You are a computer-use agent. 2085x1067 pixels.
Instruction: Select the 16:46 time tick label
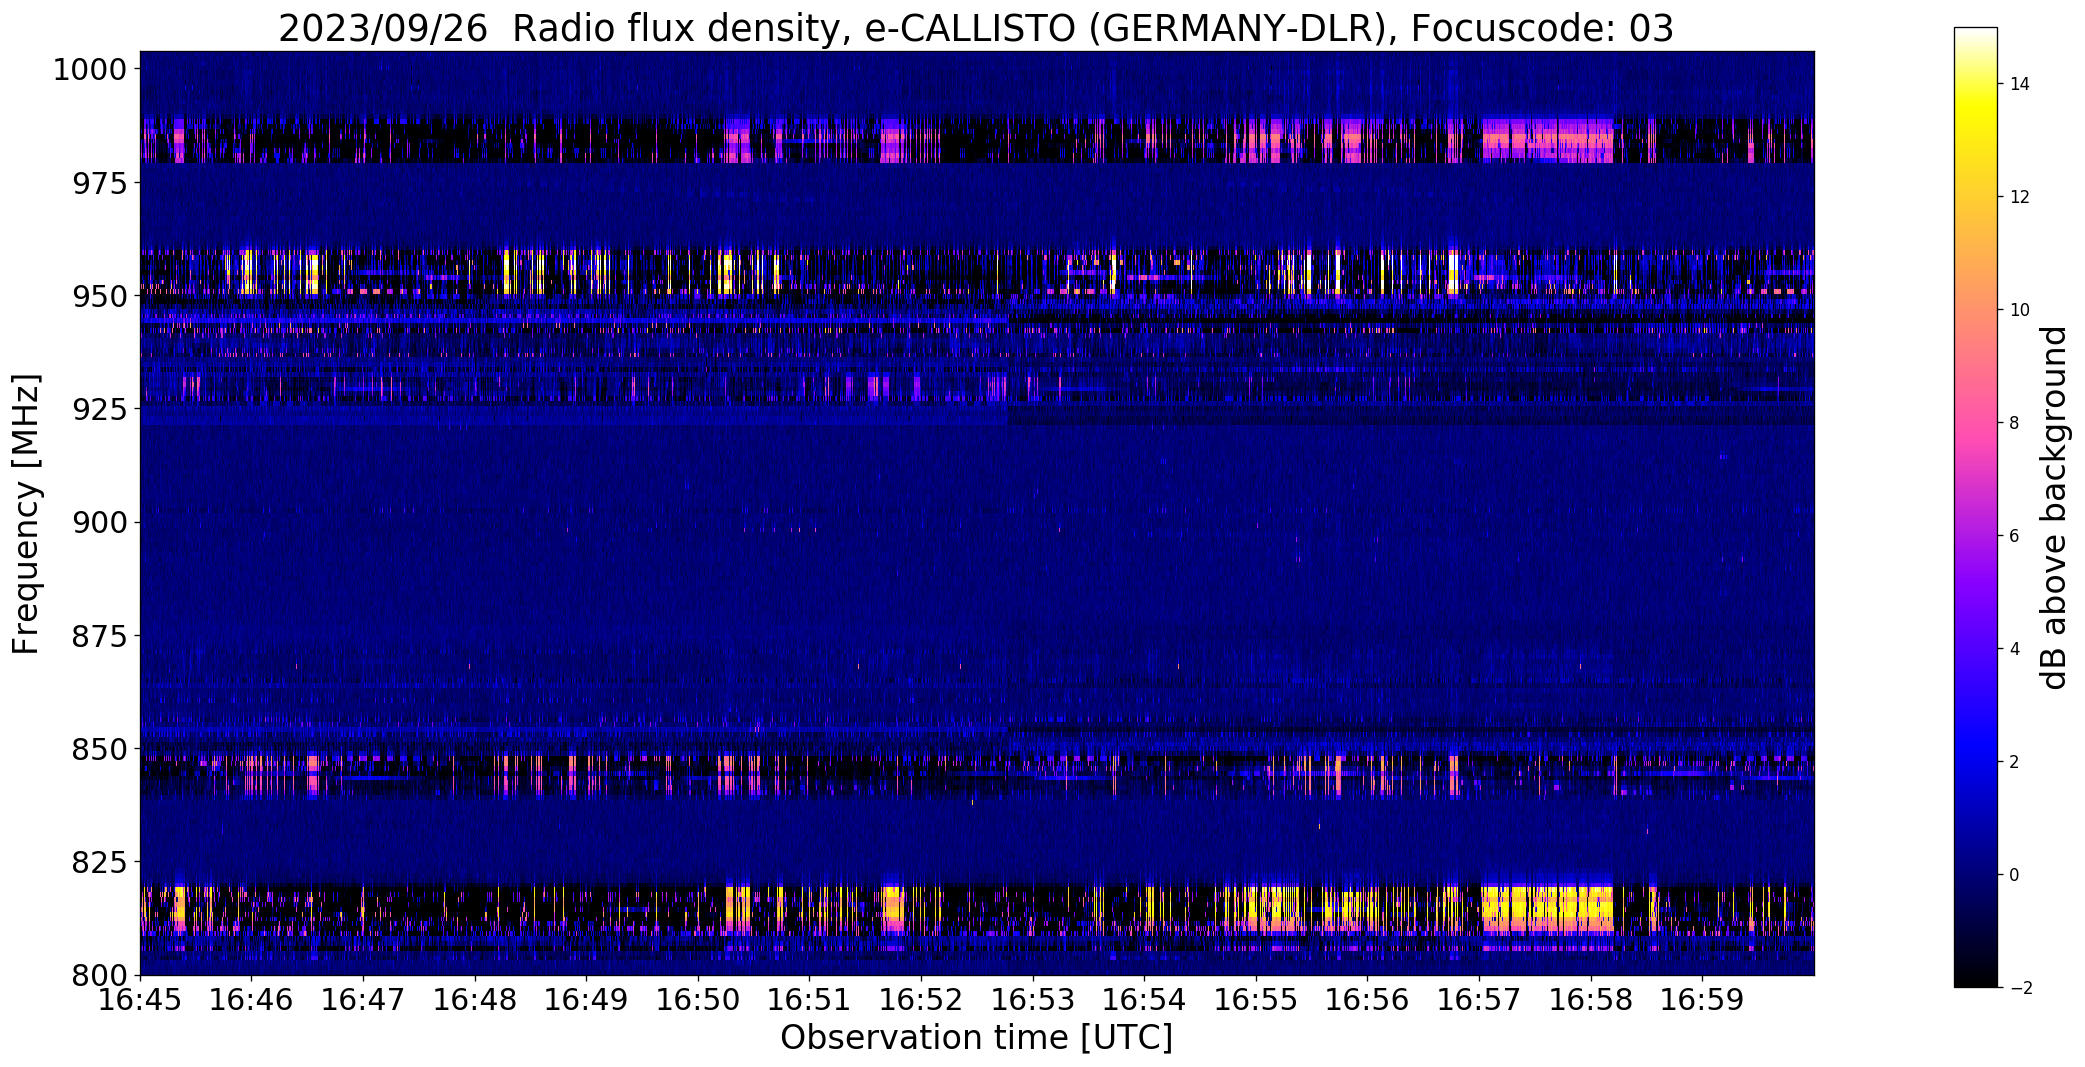[x=252, y=999]
